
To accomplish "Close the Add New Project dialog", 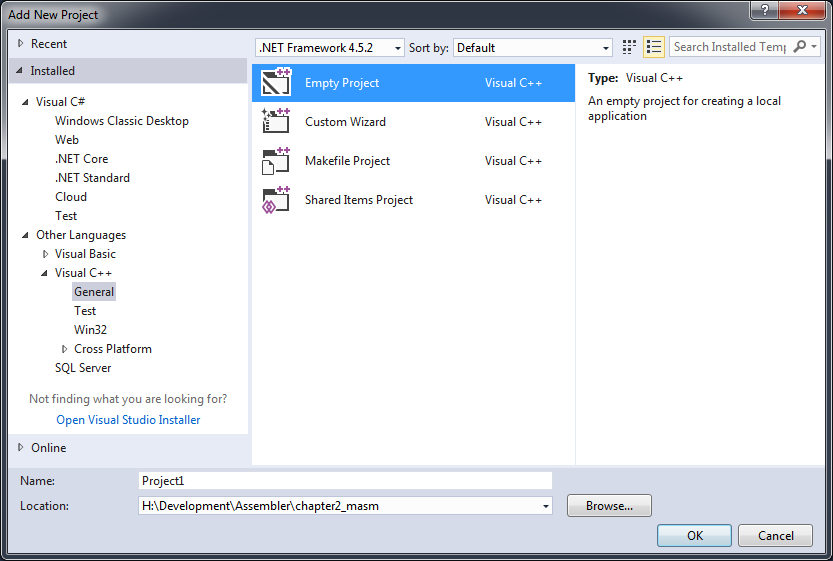I will tap(802, 10).
